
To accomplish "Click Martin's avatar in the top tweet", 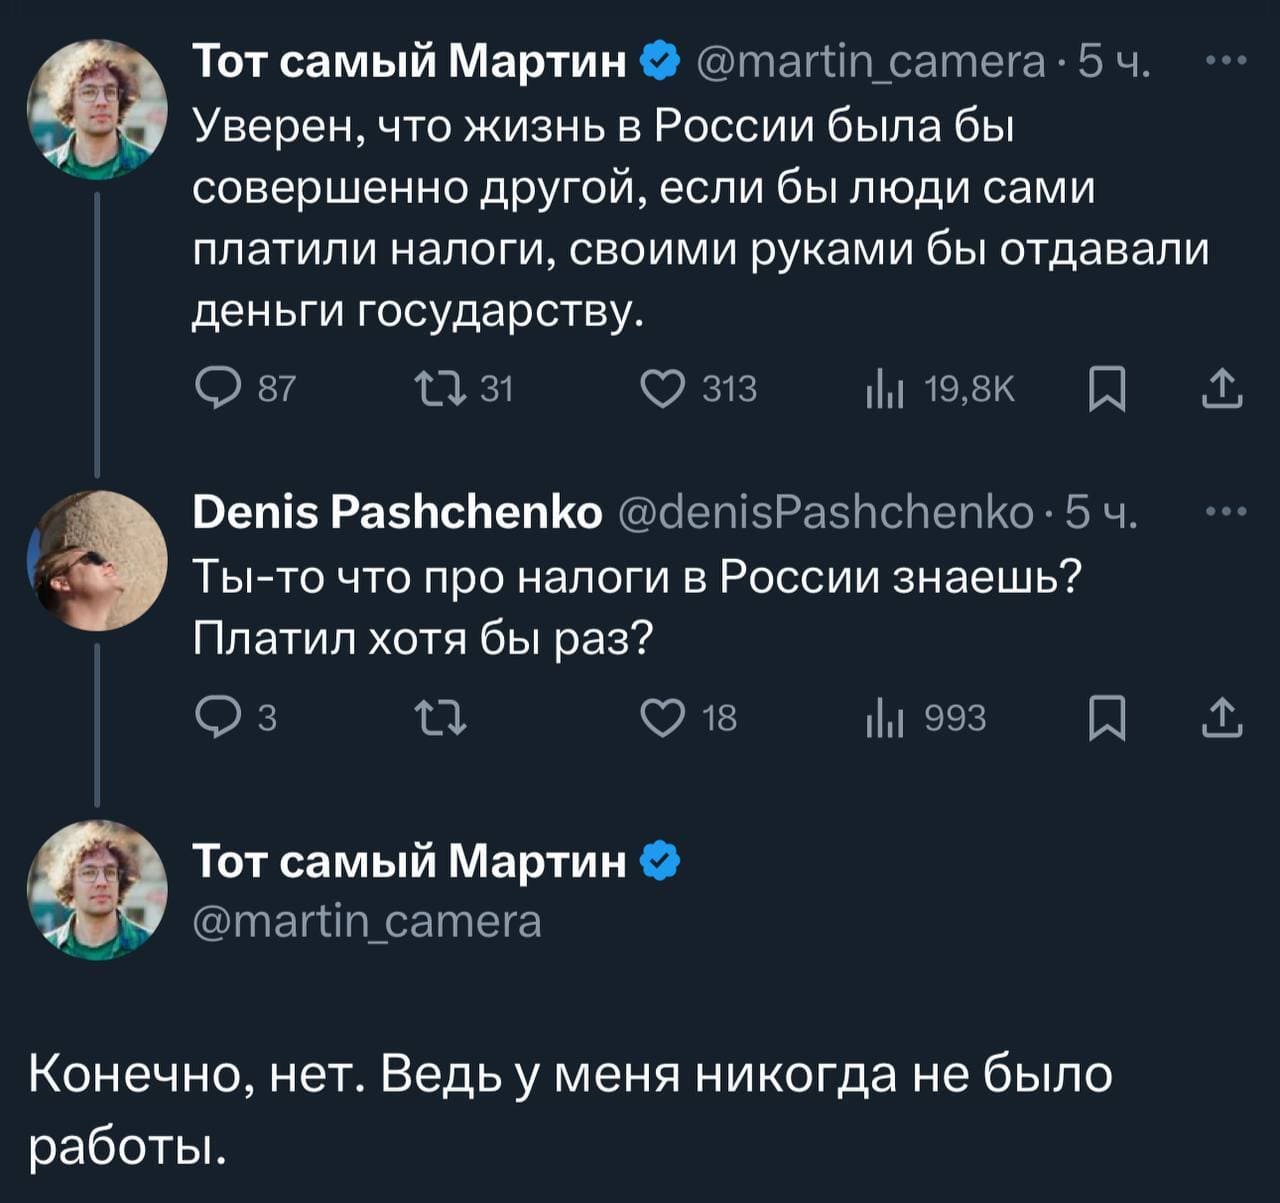I will [97, 109].
